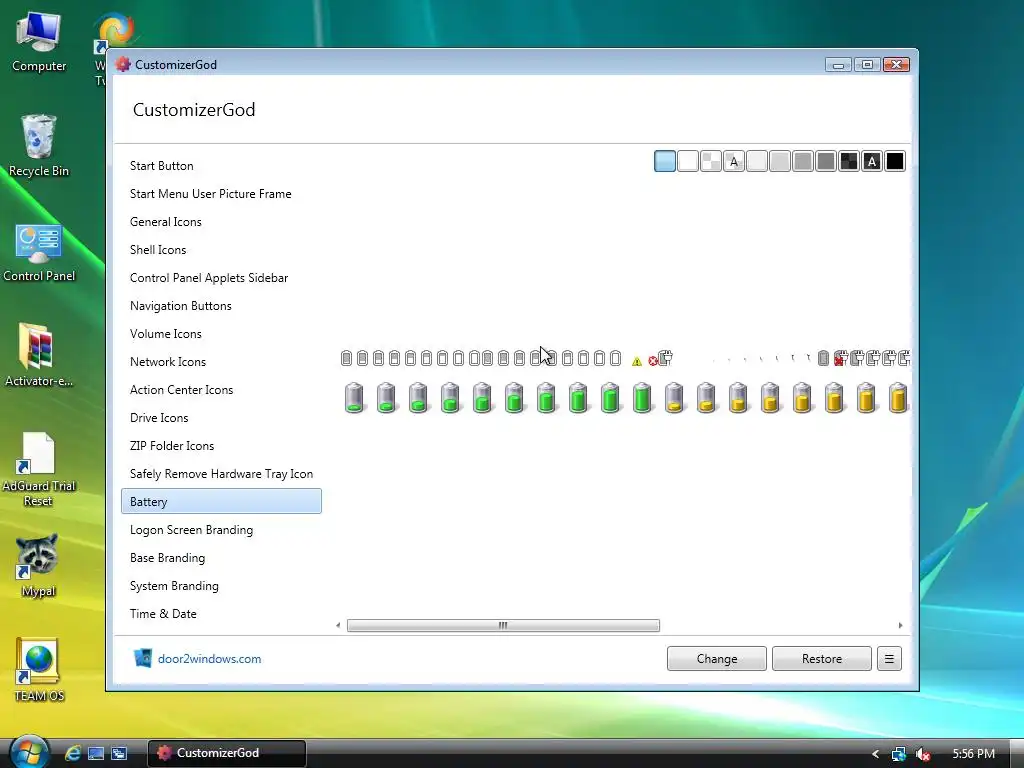
Task: Select the AdGuard Trial Reset shortcut
Action: pos(39,469)
